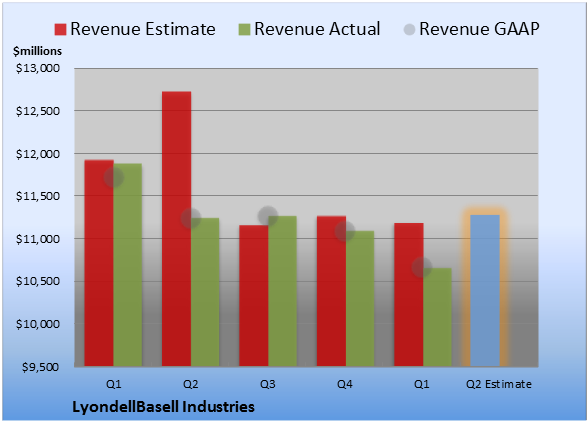Select the red Q3 estimate bar
The height and width of the screenshot is (422, 588).
pyautogui.click(x=254, y=296)
